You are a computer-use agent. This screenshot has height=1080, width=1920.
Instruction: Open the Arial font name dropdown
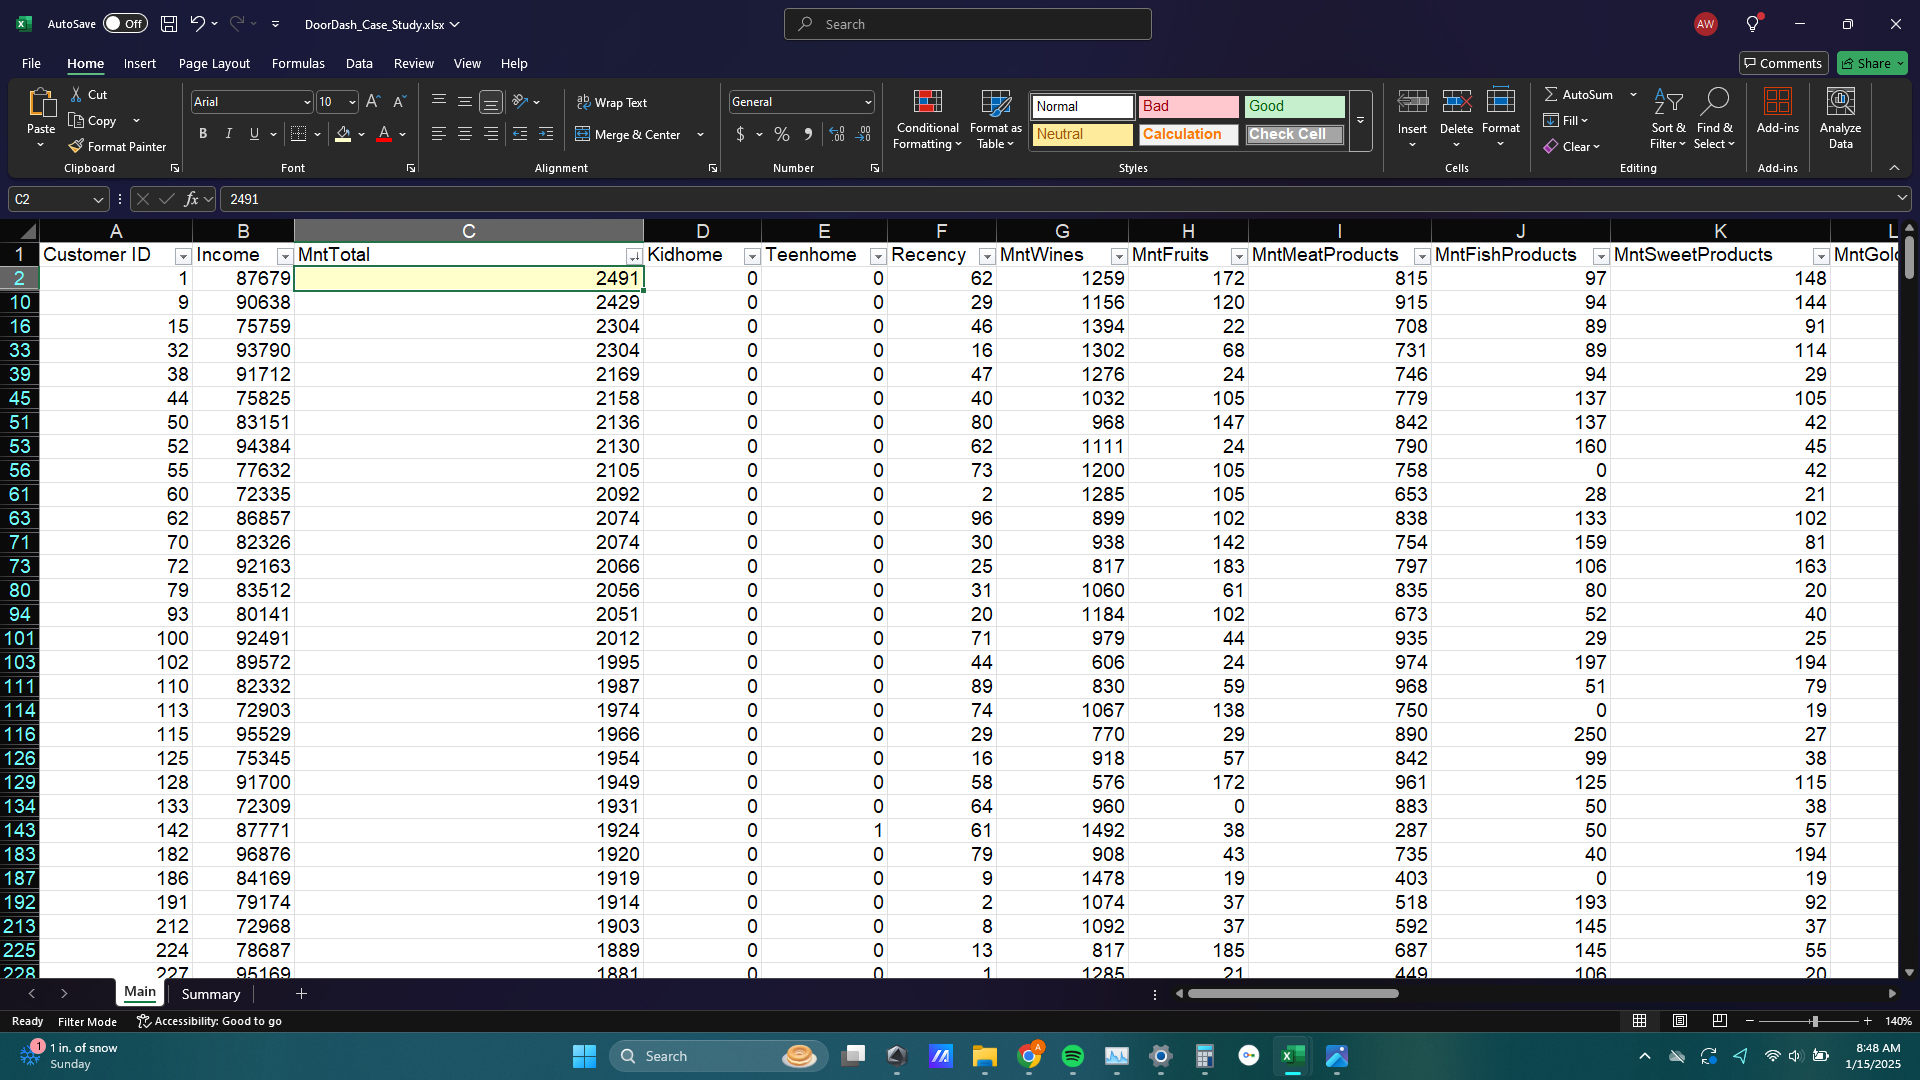(306, 102)
